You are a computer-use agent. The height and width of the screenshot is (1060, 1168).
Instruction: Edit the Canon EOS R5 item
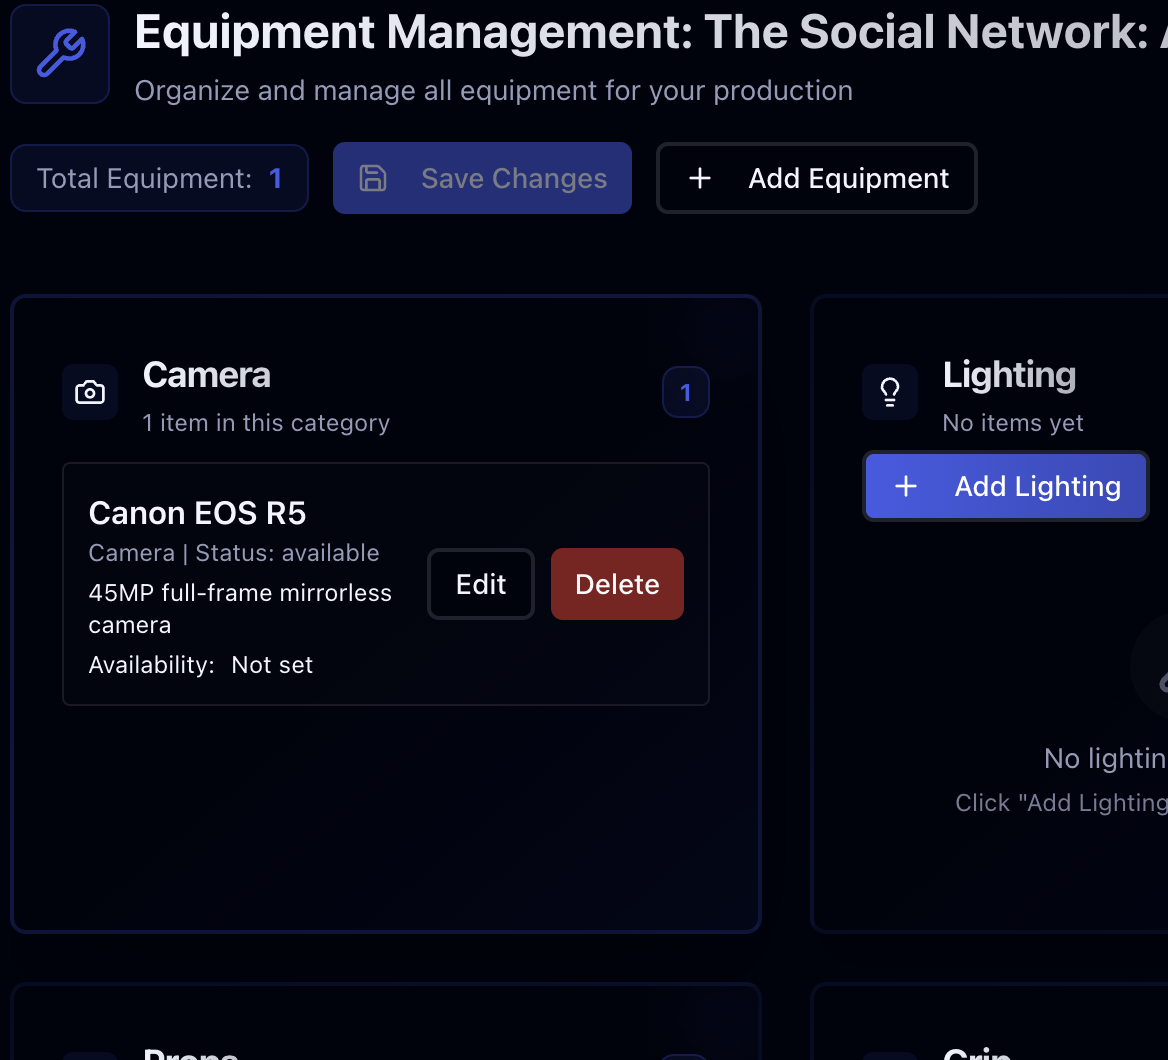tap(480, 584)
